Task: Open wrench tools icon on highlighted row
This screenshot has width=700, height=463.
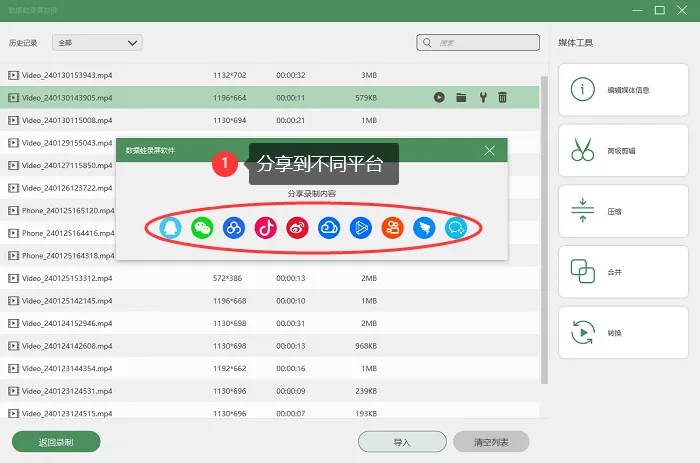Action: coord(483,97)
